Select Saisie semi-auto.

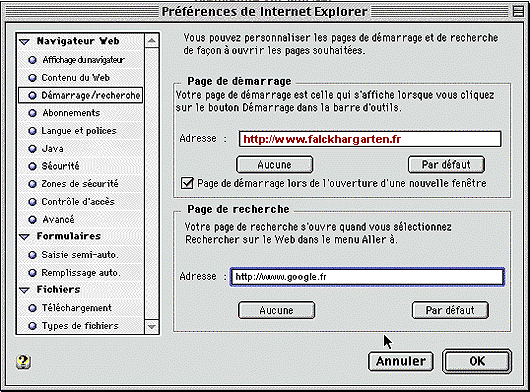pyautogui.click(x=80, y=255)
